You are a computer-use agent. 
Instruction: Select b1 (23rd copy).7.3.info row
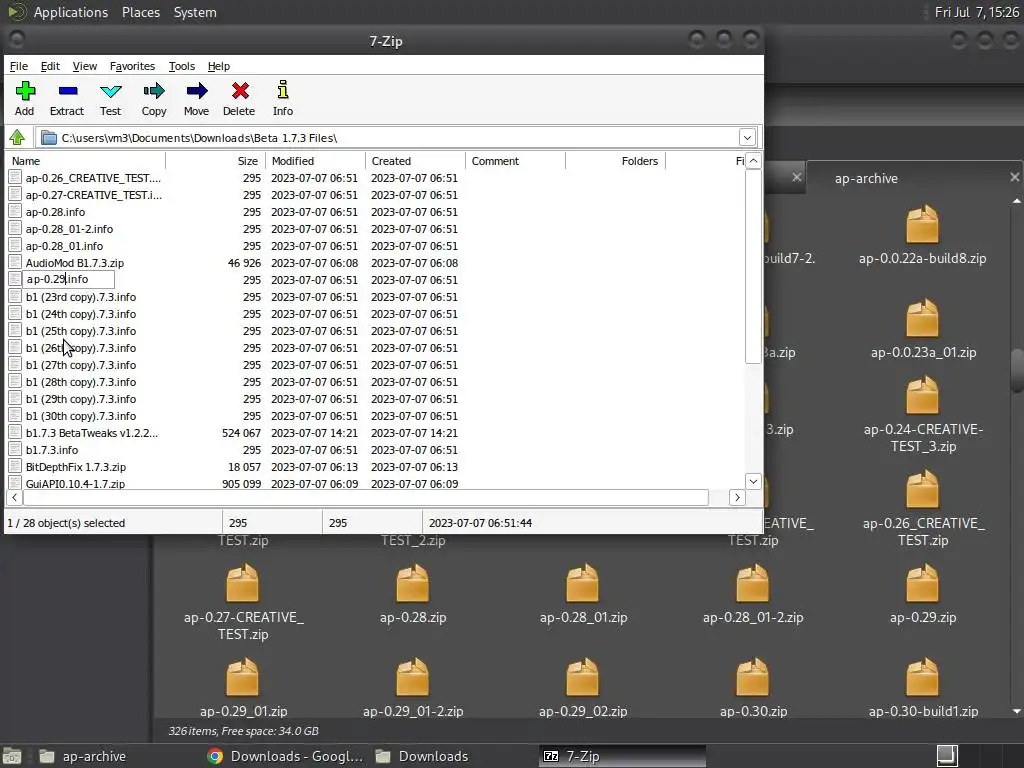point(376,296)
